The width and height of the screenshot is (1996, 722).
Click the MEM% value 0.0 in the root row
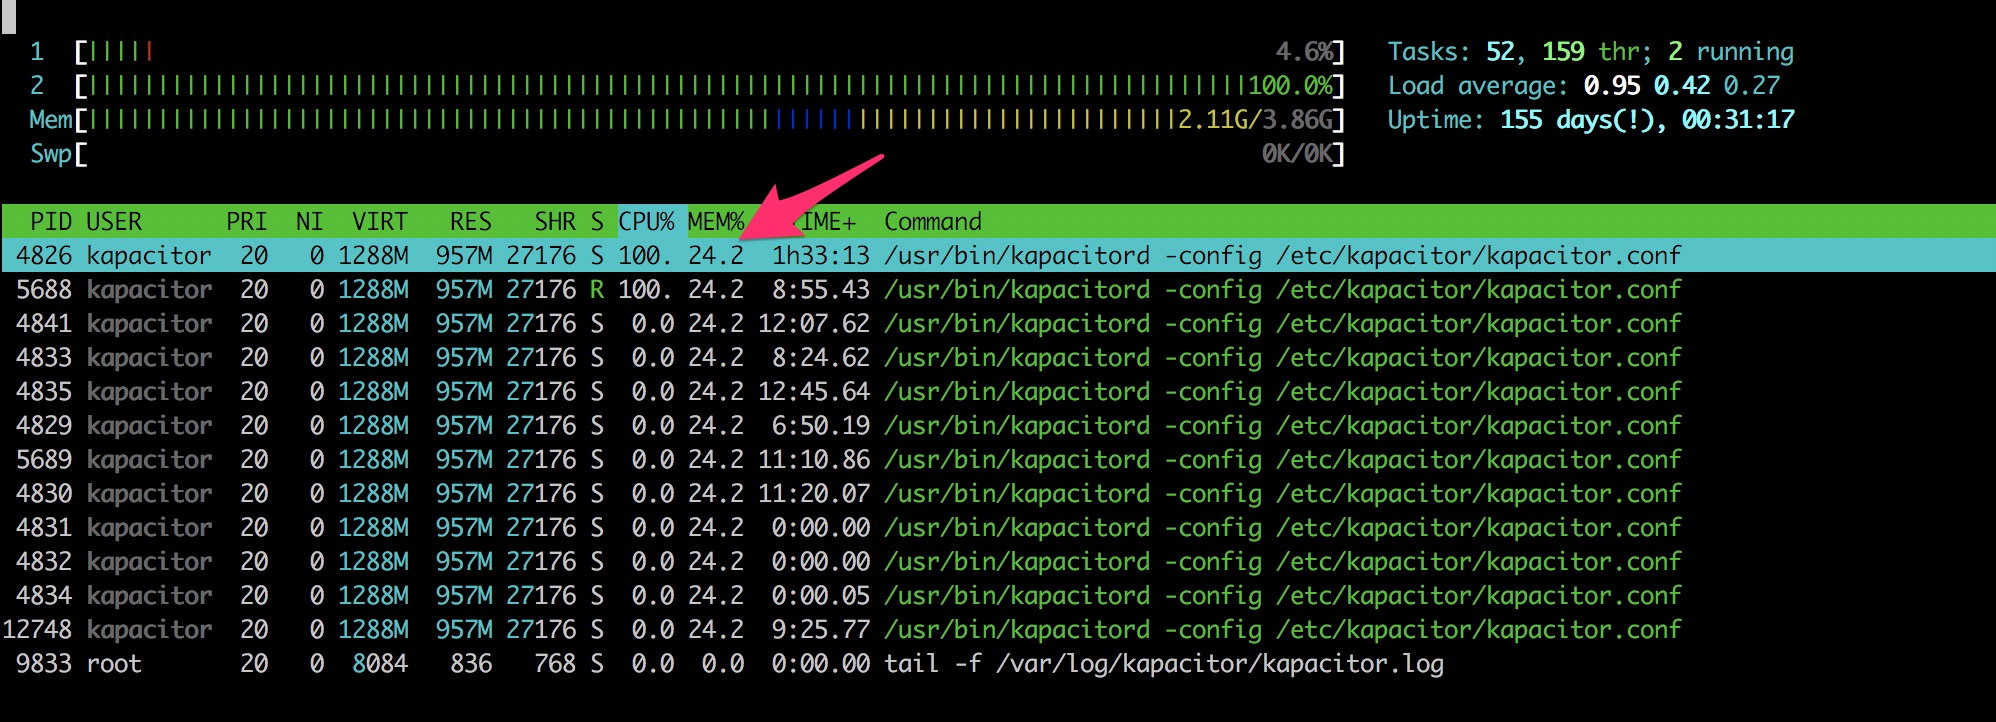tap(723, 663)
